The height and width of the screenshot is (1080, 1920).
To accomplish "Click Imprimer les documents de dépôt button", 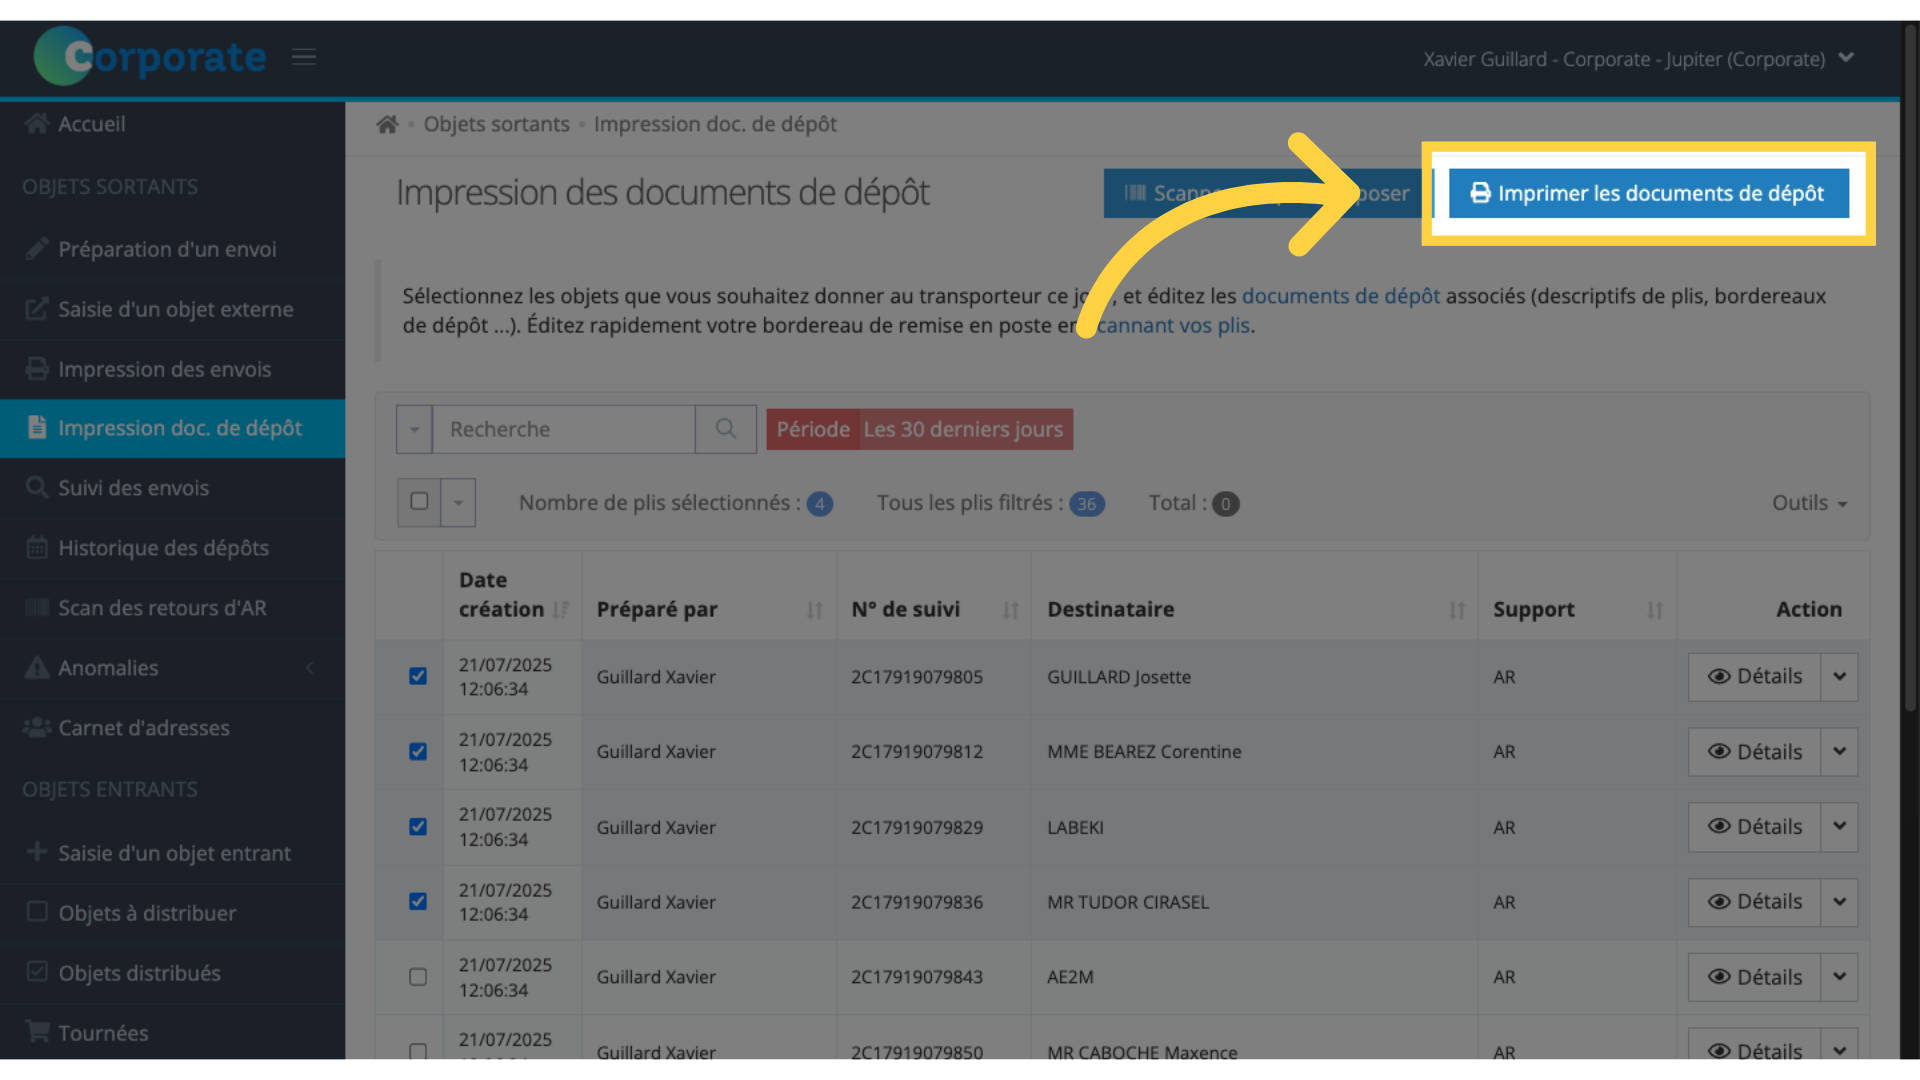I will click(1648, 193).
